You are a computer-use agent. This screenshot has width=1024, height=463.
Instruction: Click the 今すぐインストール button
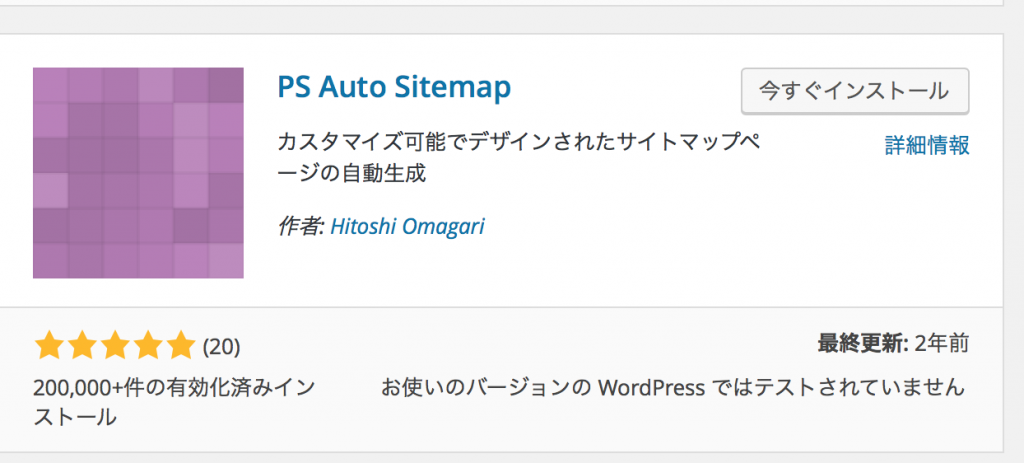[x=854, y=91]
